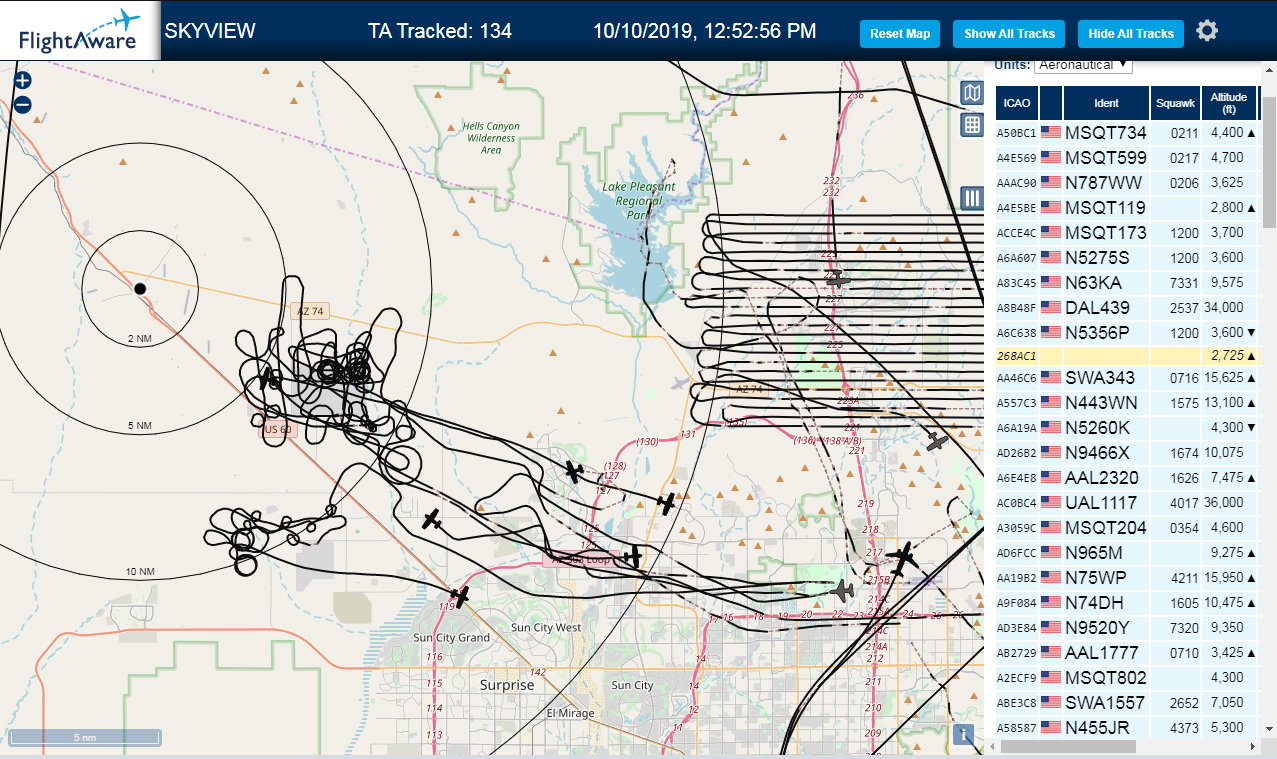The width and height of the screenshot is (1277, 759).
Task: Click the US flag next to N63KA
Action: point(1050,282)
